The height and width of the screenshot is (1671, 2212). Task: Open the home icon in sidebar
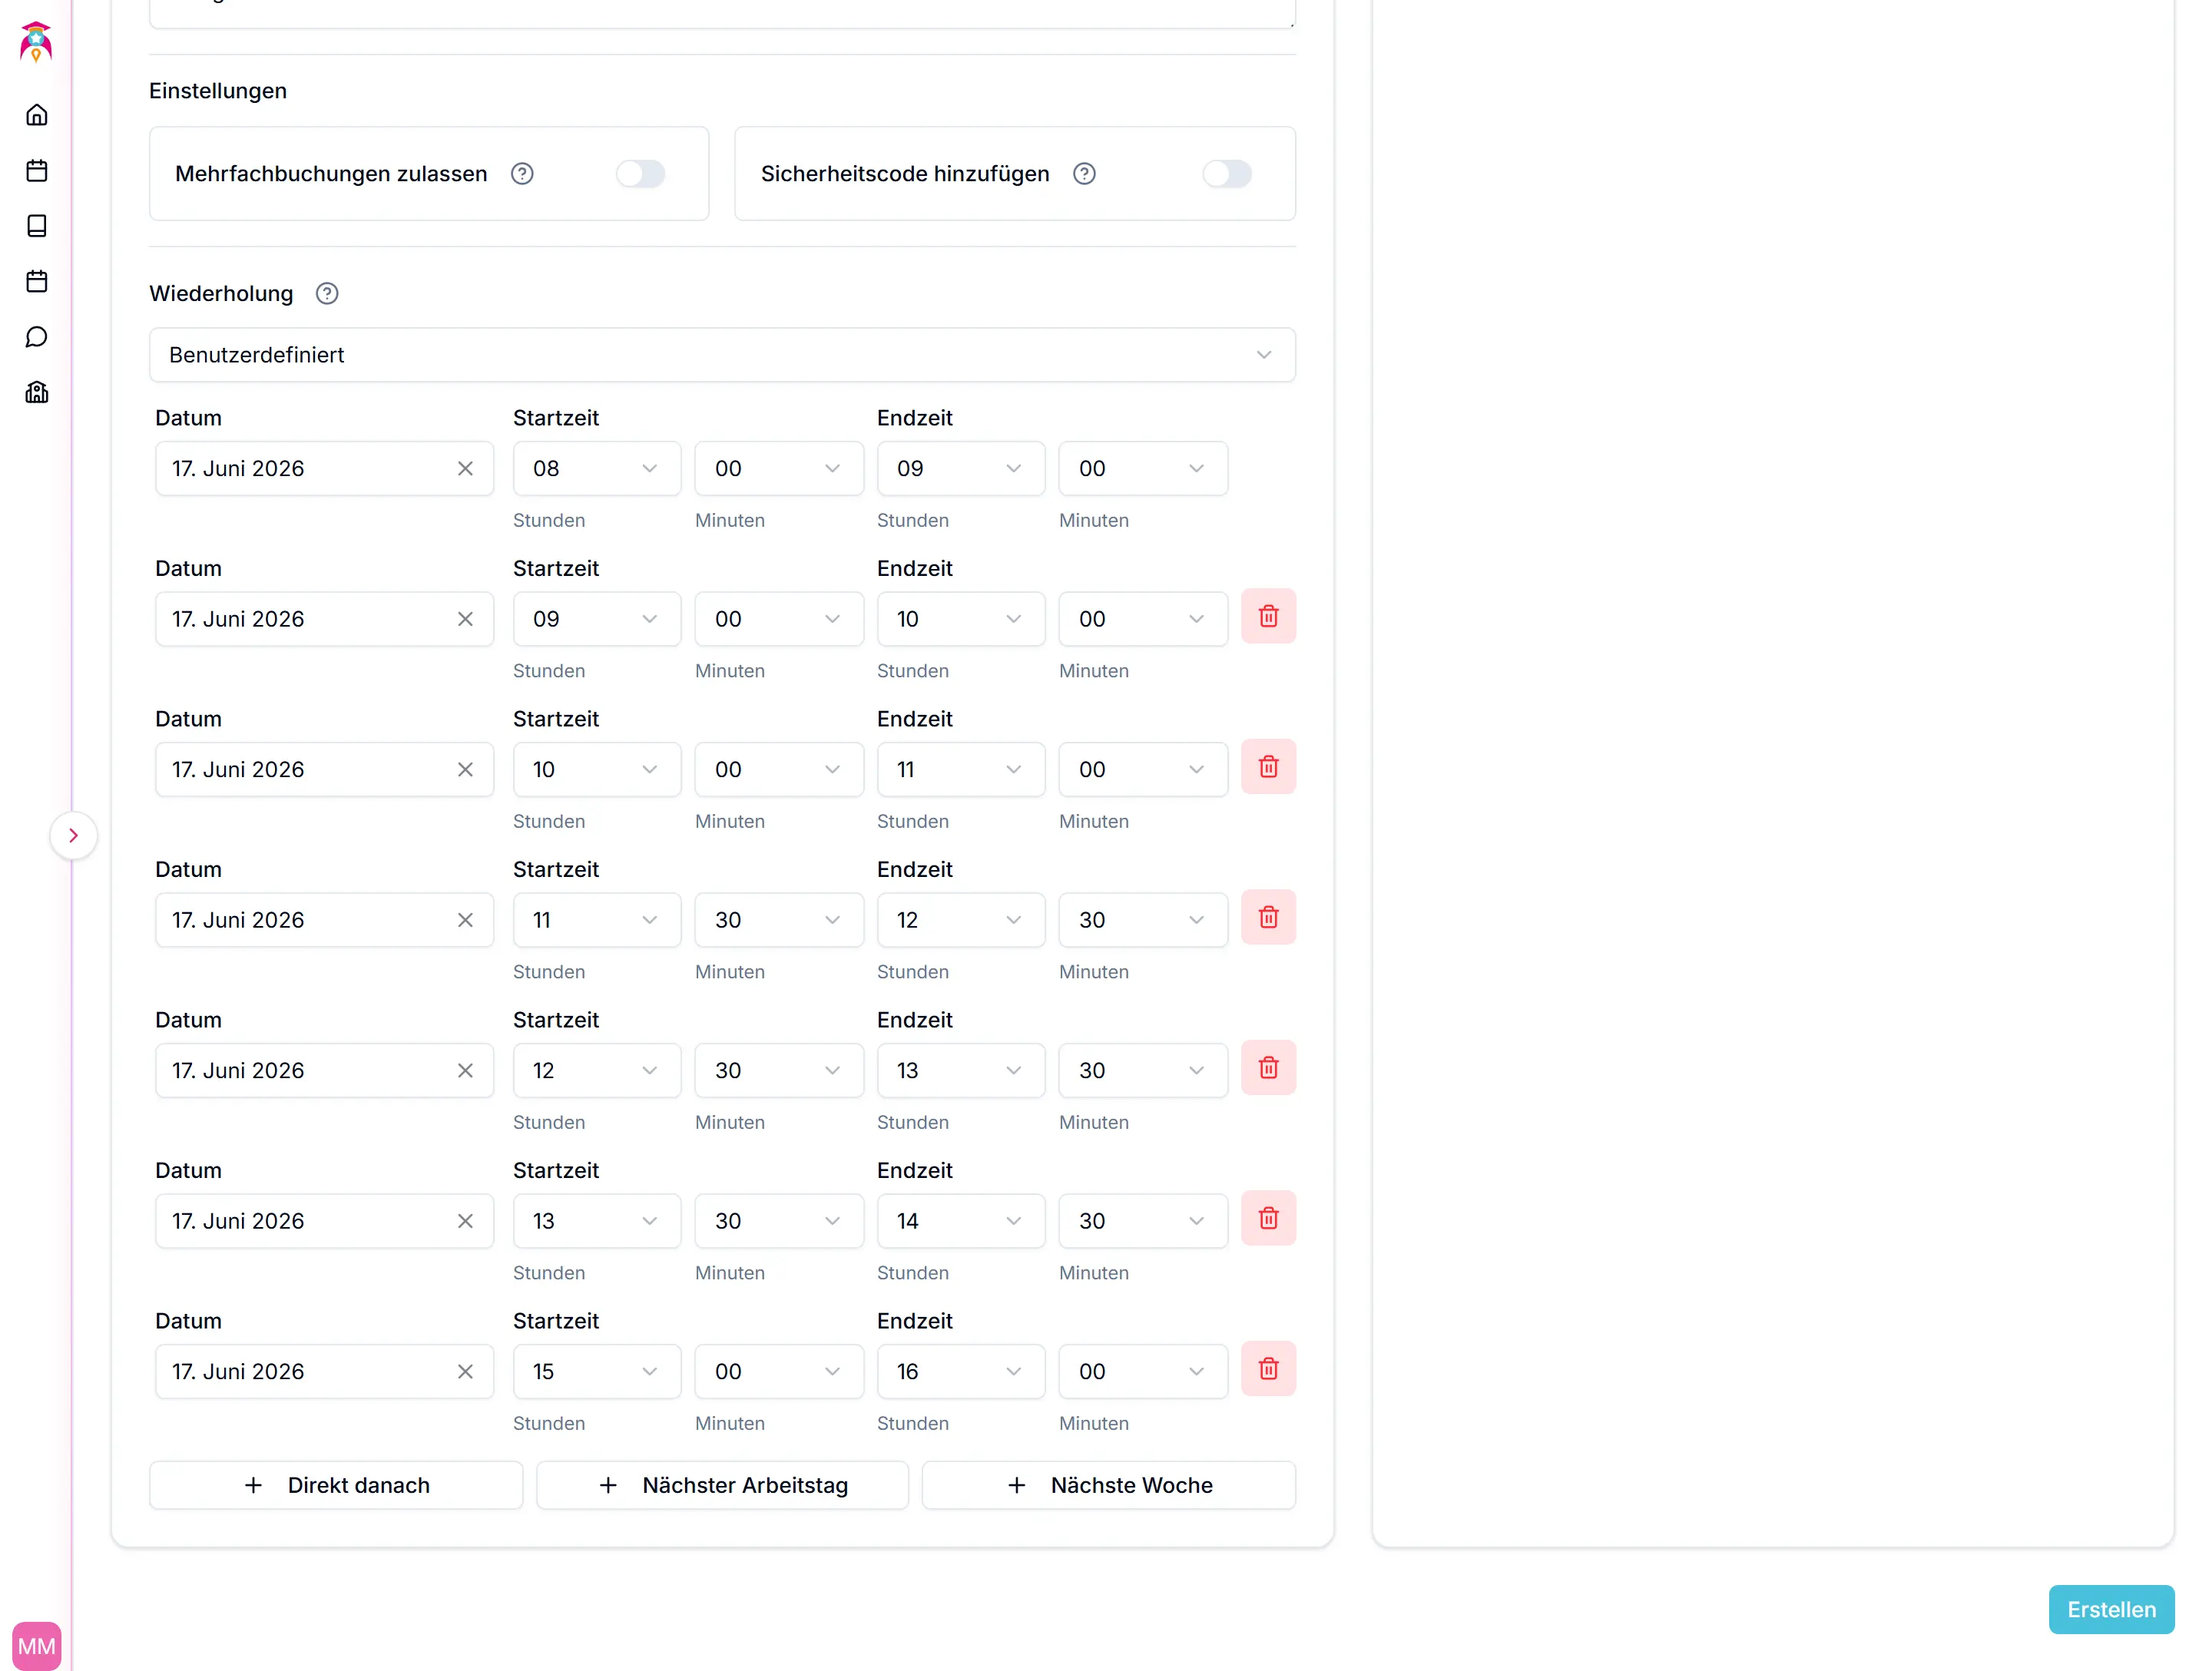pos(37,115)
